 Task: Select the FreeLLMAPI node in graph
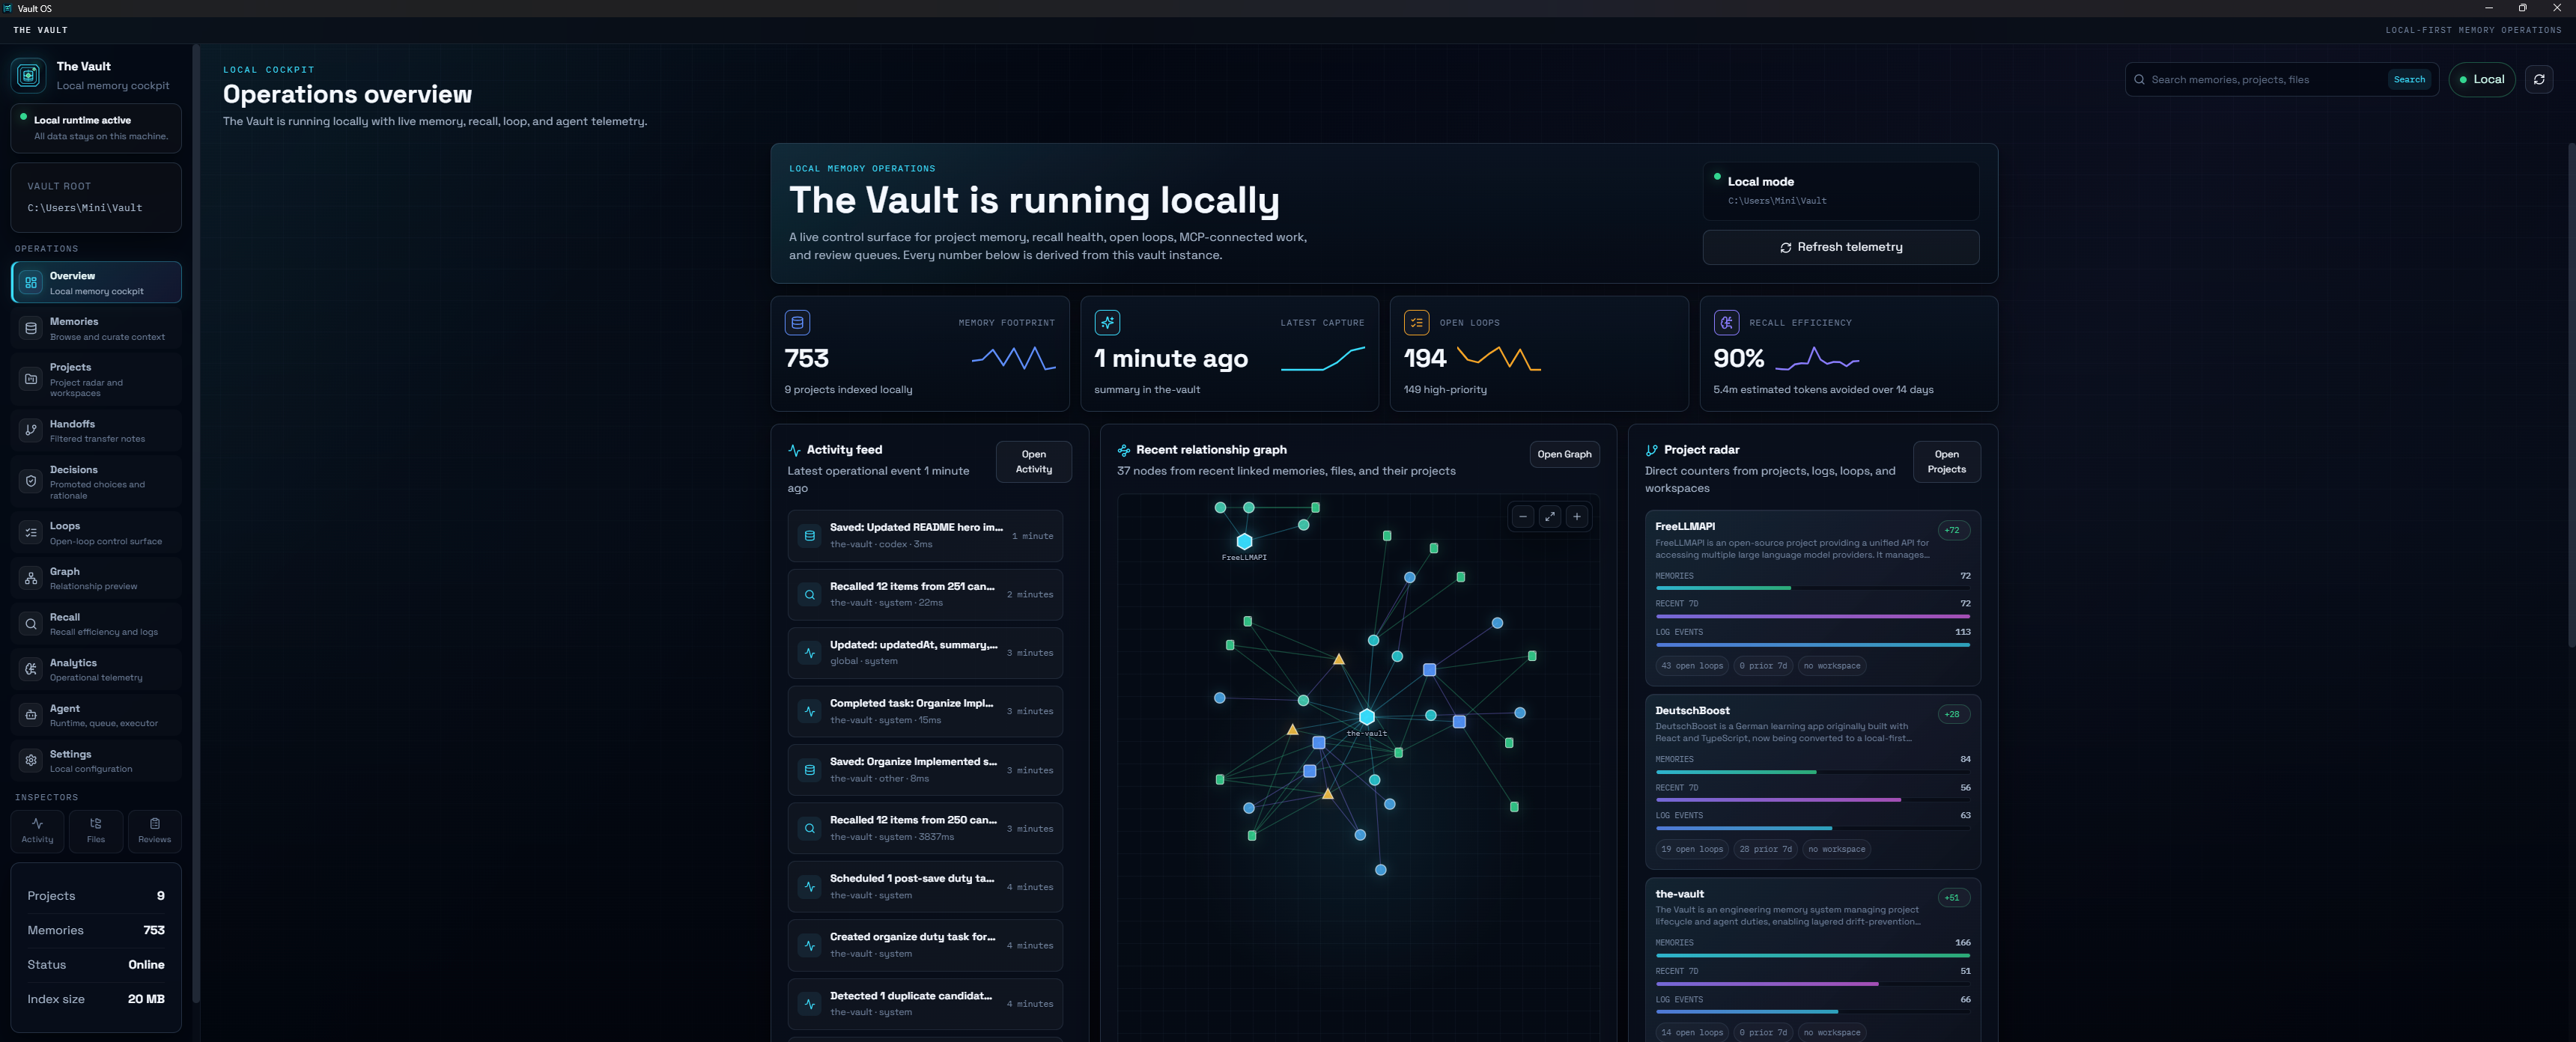pos(1244,542)
